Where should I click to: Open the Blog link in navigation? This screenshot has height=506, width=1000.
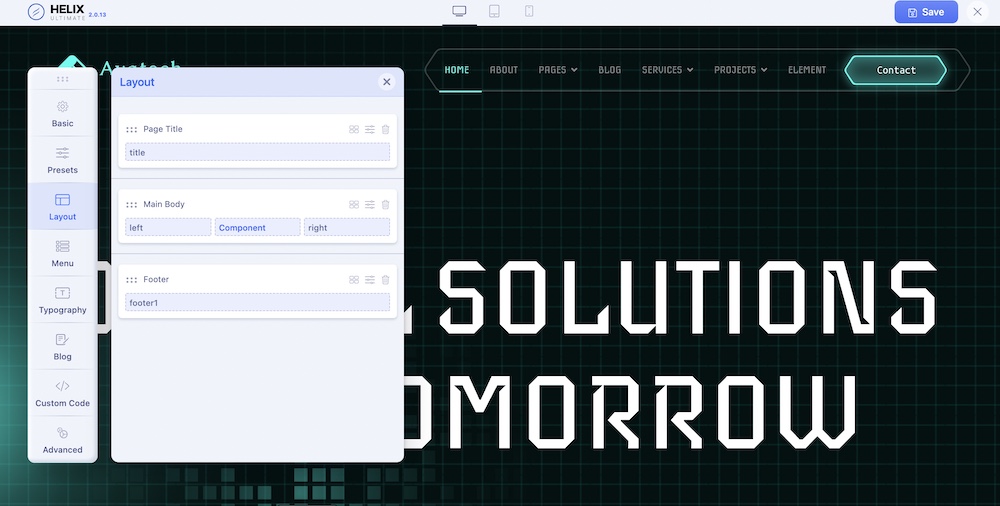point(609,70)
